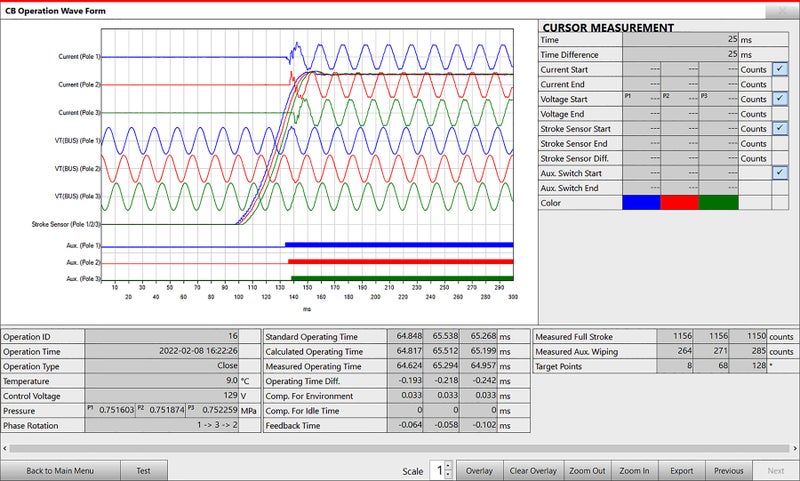Screen dimensions: 800x481
Task: Click the green Pole 3 color swatch
Action: pos(718,202)
